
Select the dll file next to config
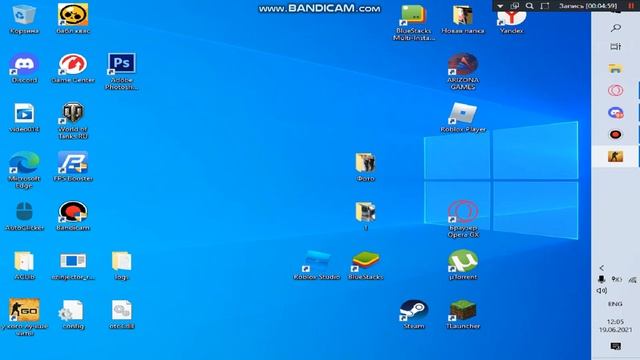122,314
